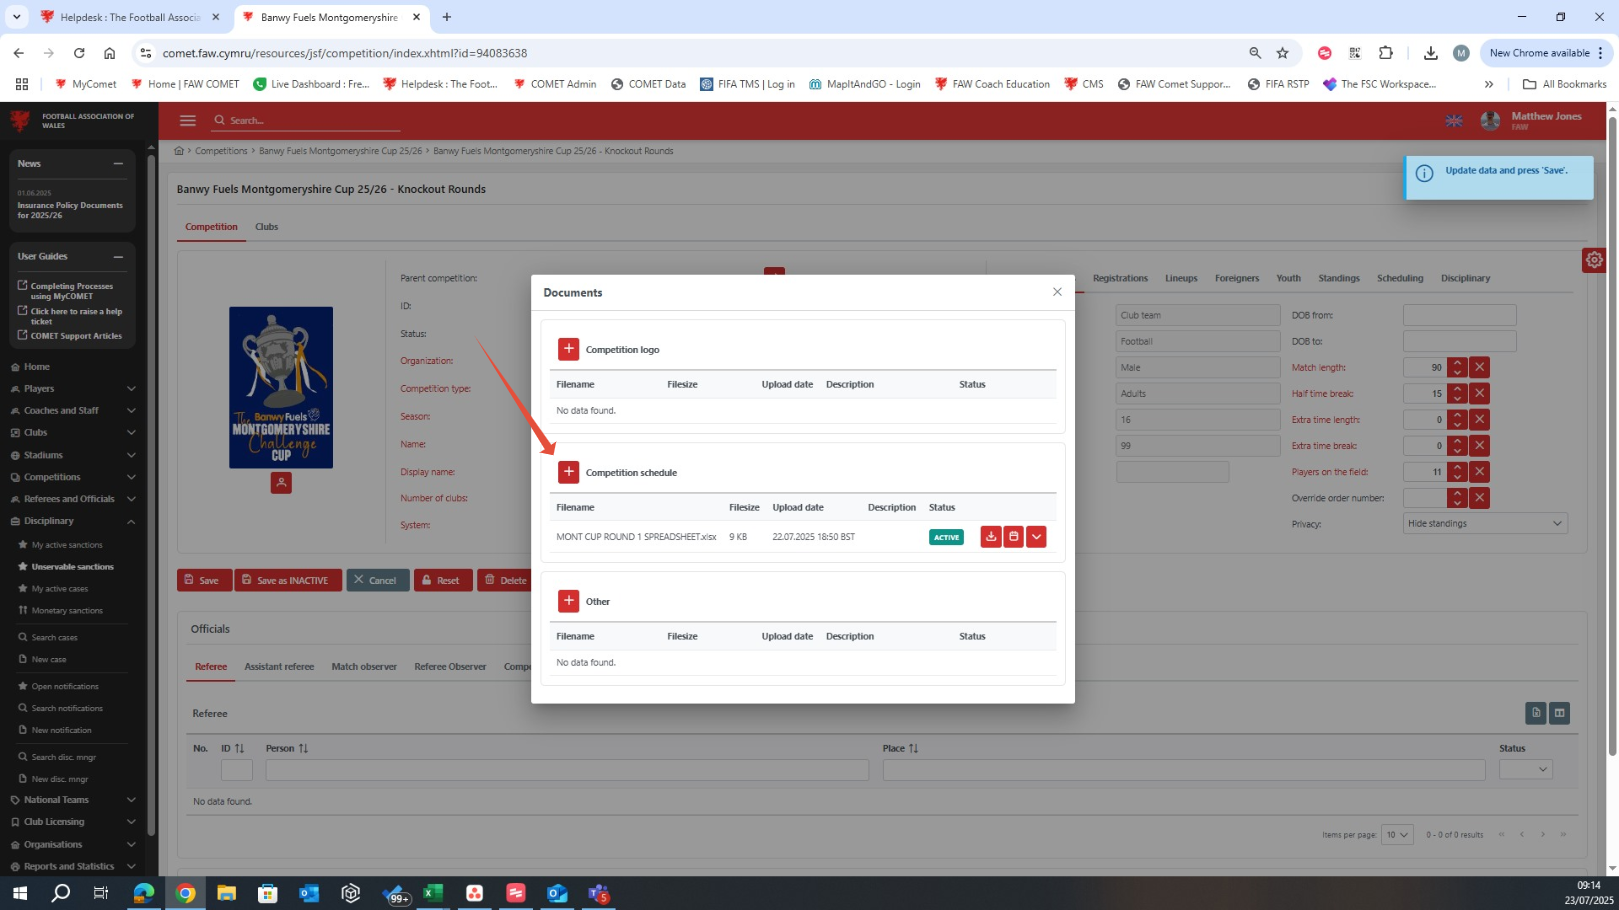The image size is (1619, 910).
Task: Open the Scheduling tab
Action: [x=1400, y=278]
